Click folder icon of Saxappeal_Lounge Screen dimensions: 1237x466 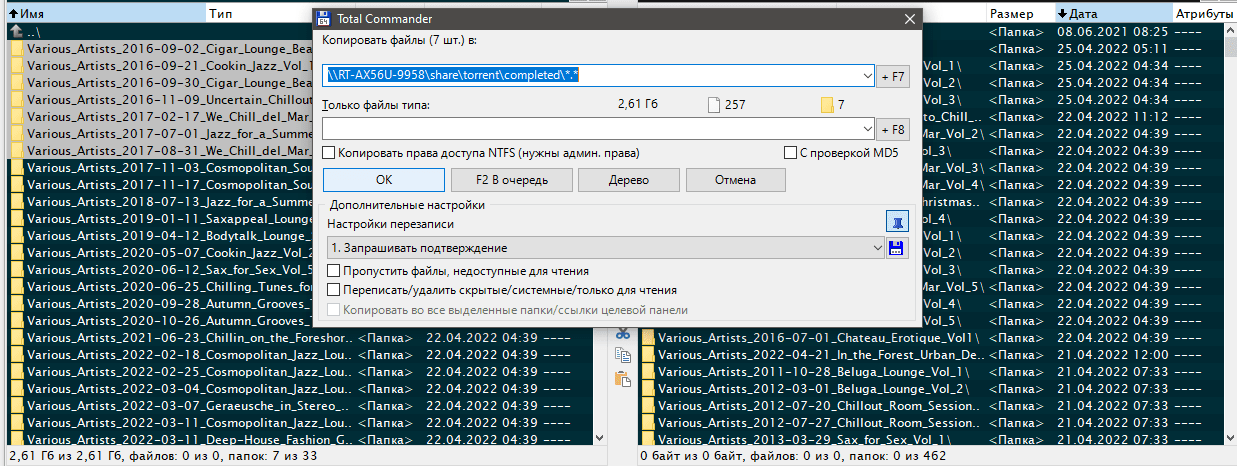(17, 219)
